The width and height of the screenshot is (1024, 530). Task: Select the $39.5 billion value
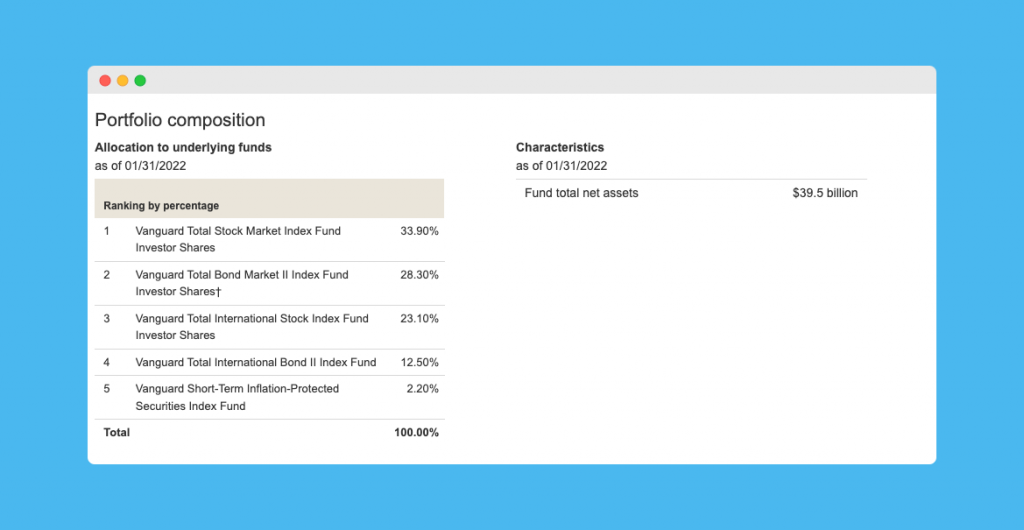(x=825, y=193)
